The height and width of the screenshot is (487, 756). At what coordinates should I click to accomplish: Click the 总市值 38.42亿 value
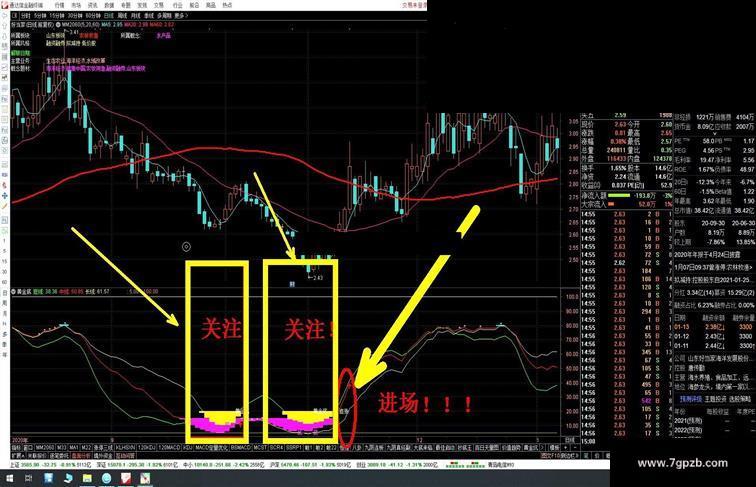click(x=704, y=211)
